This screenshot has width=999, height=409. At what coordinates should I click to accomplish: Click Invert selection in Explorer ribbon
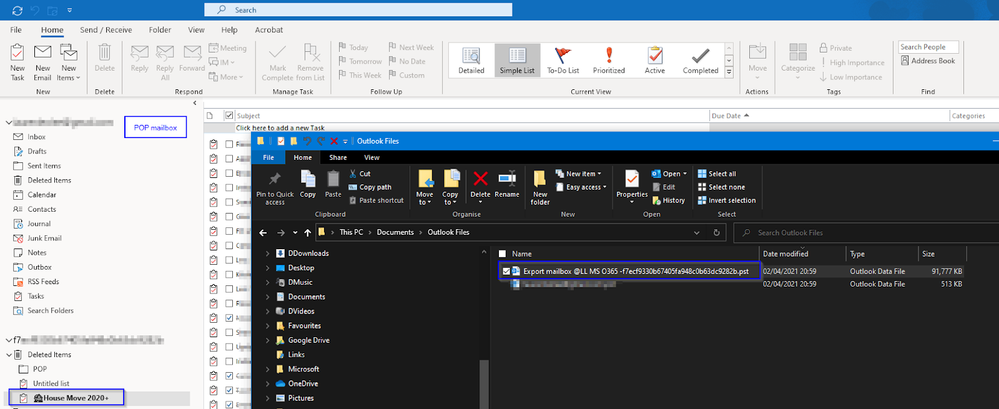coord(726,200)
